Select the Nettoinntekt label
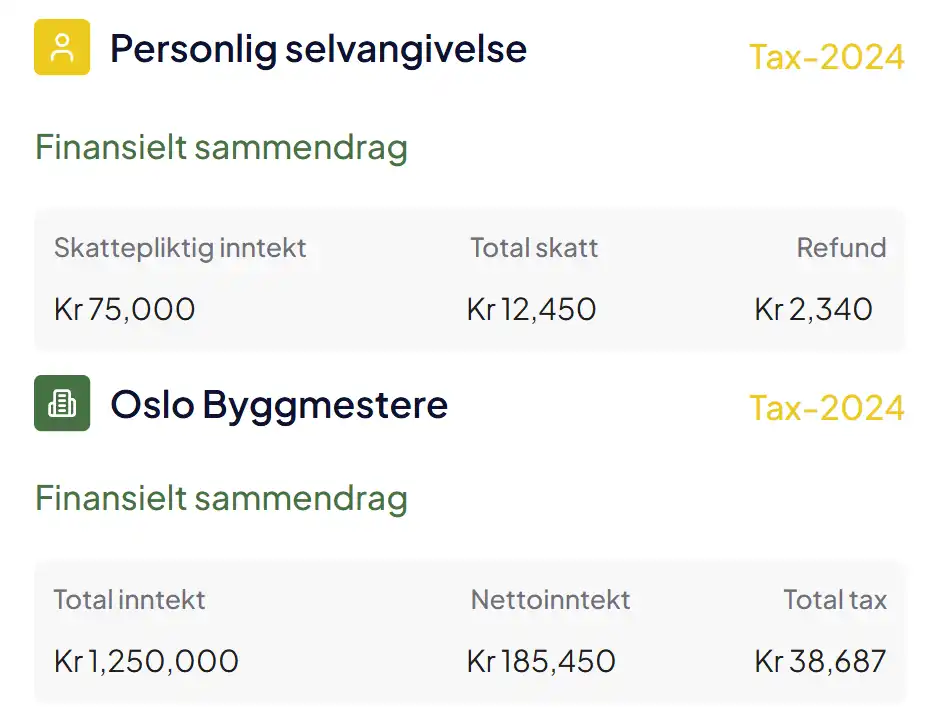The width and height of the screenshot is (940, 726). [x=550, y=600]
